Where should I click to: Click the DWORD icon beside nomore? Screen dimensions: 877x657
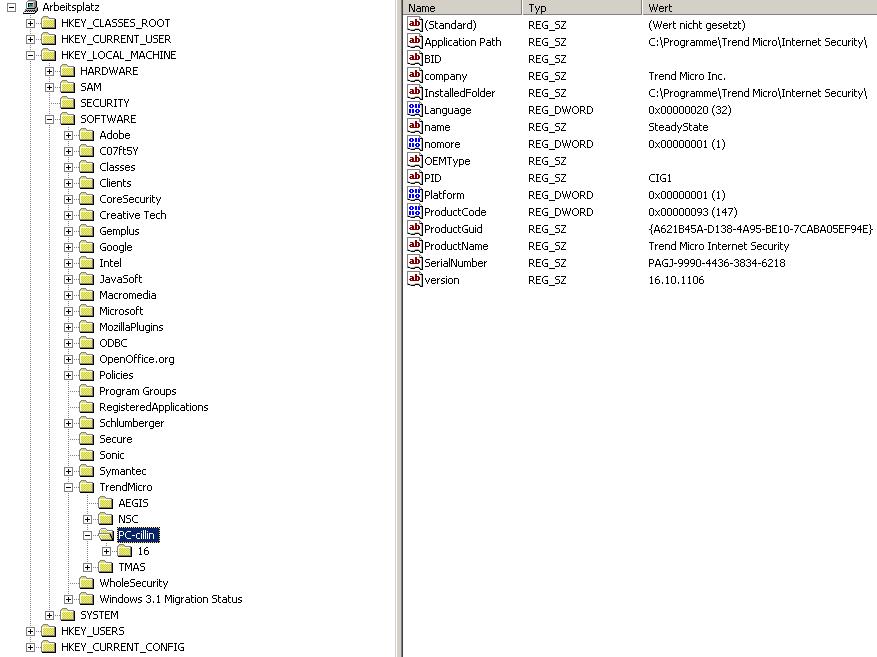(x=414, y=143)
